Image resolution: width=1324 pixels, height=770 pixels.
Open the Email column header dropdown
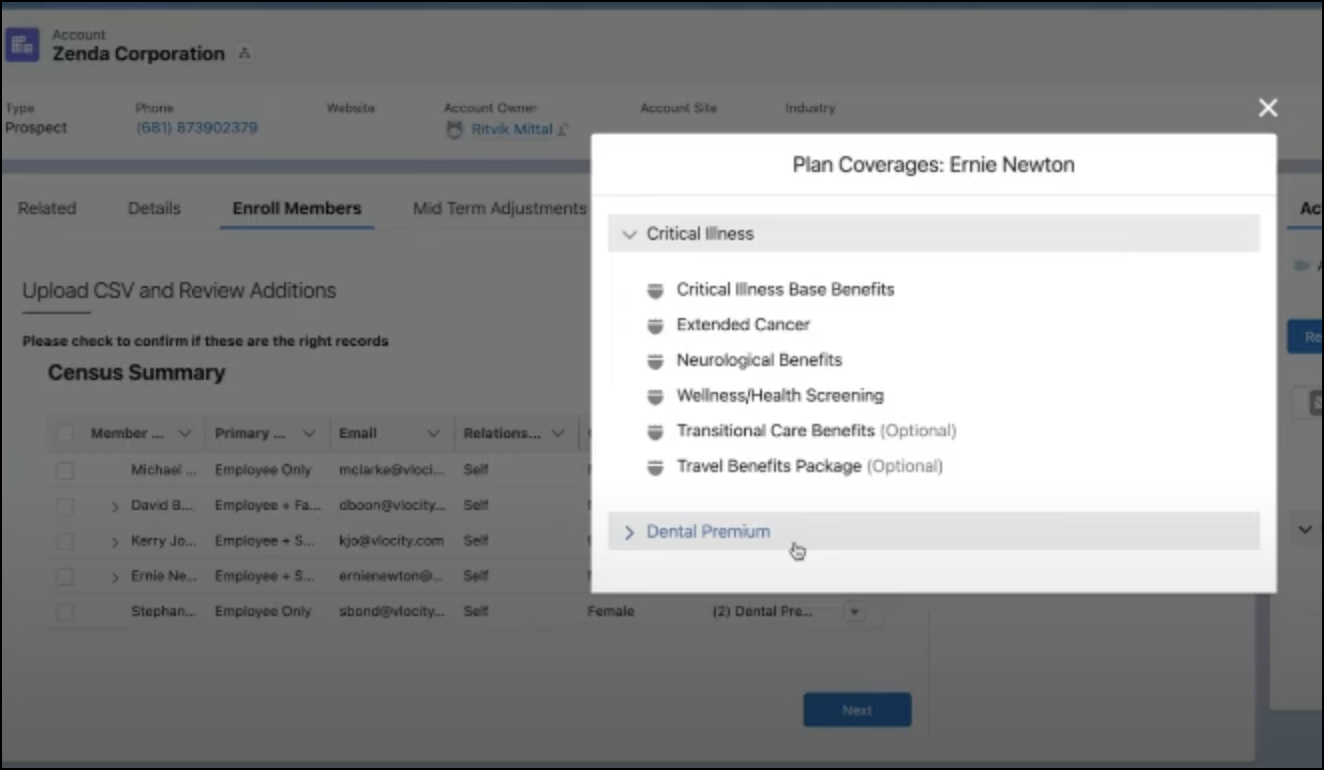click(x=433, y=434)
